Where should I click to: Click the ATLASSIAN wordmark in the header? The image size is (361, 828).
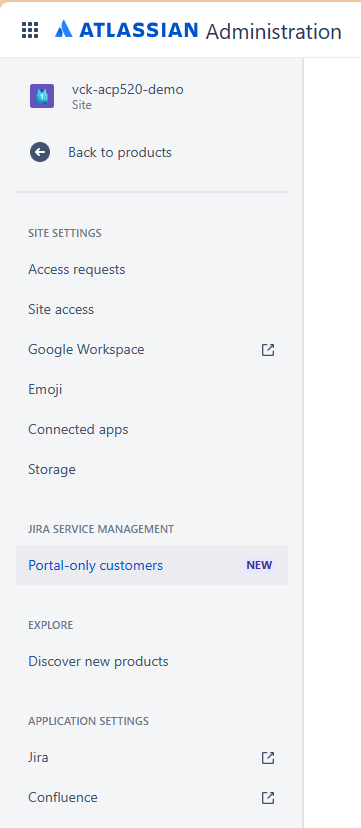pyautogui.click(x=139, y=30)
